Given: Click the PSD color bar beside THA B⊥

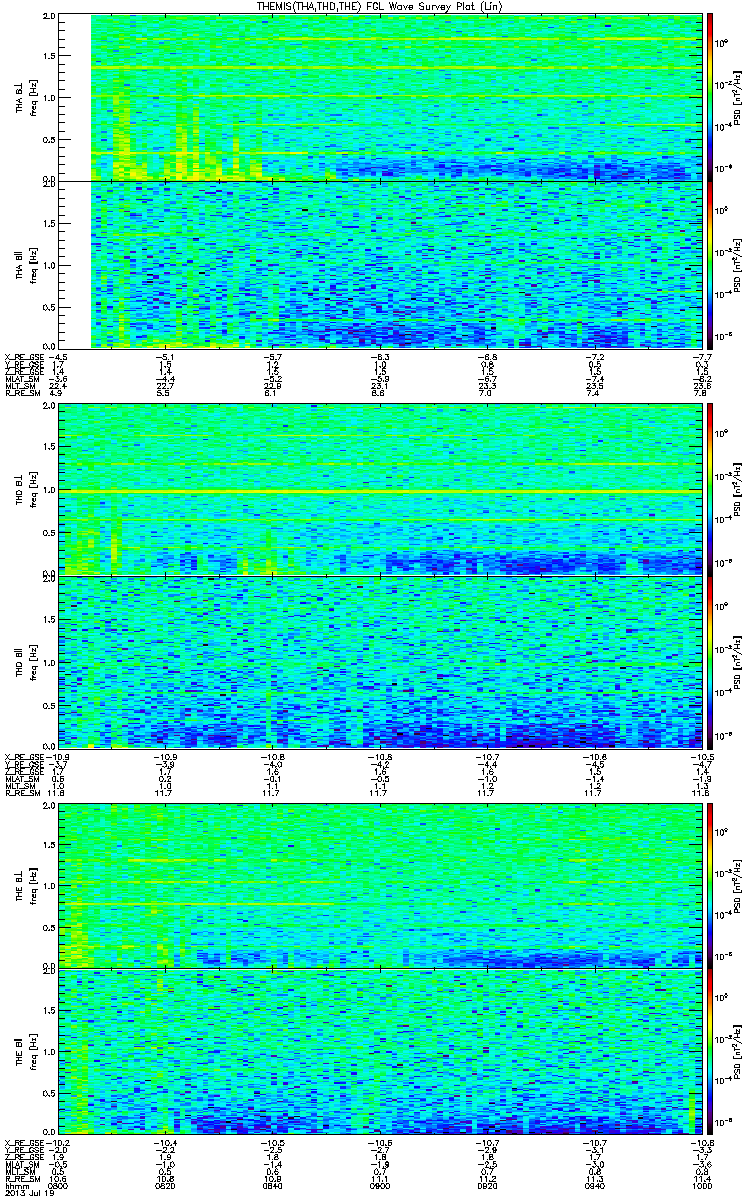Looking at the screenshot, I should [x=710, y=97].
